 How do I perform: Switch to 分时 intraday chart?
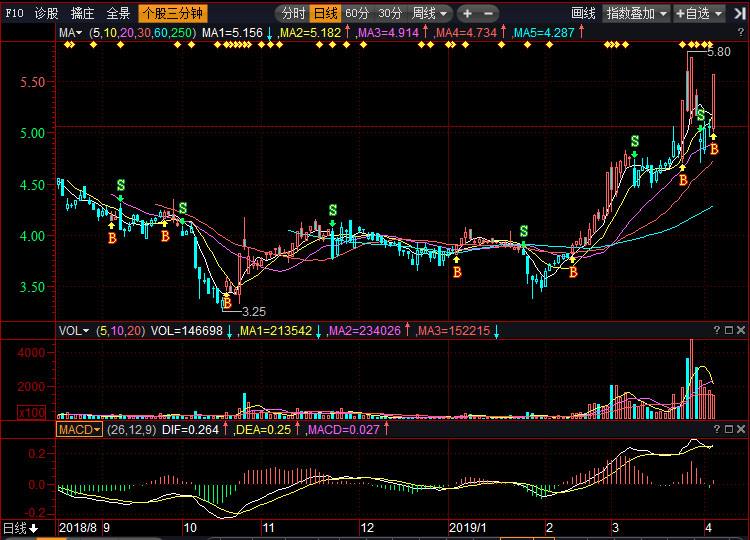pyautogui.click(x=293, y=13)
